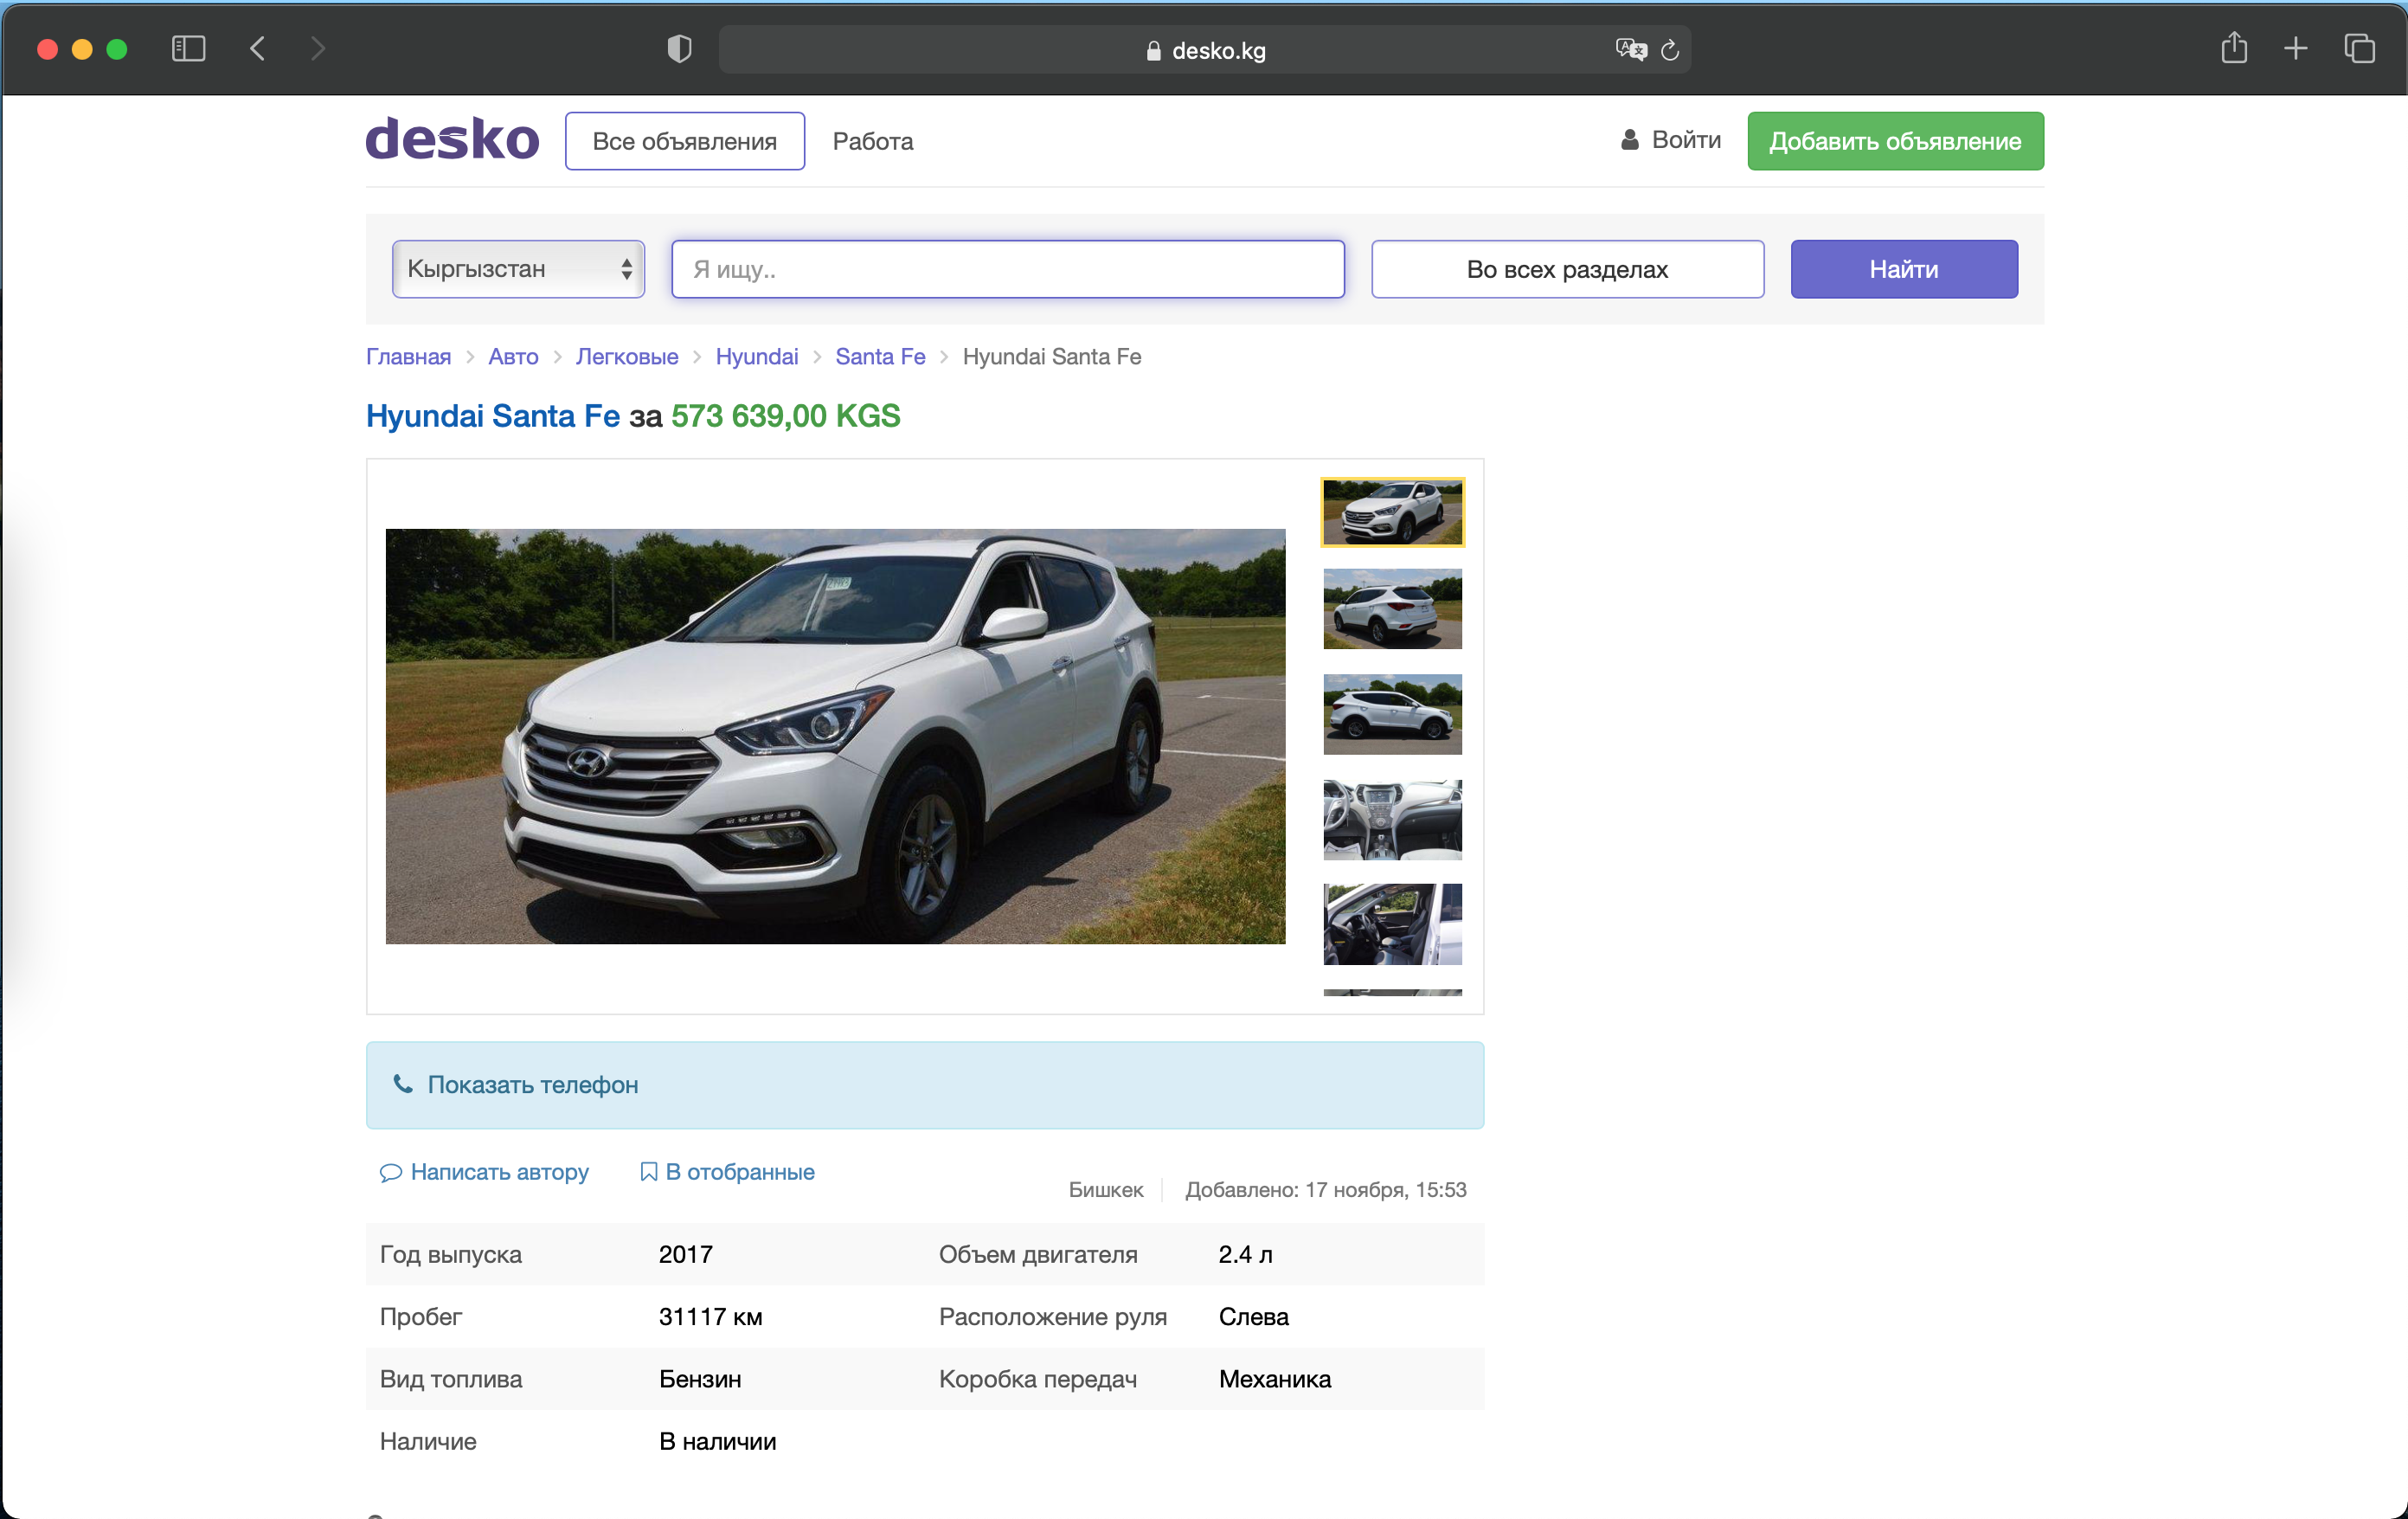Click the Год выпуска value 2017
This screenshot has height=1519, width=2408.
(686, 1255)
